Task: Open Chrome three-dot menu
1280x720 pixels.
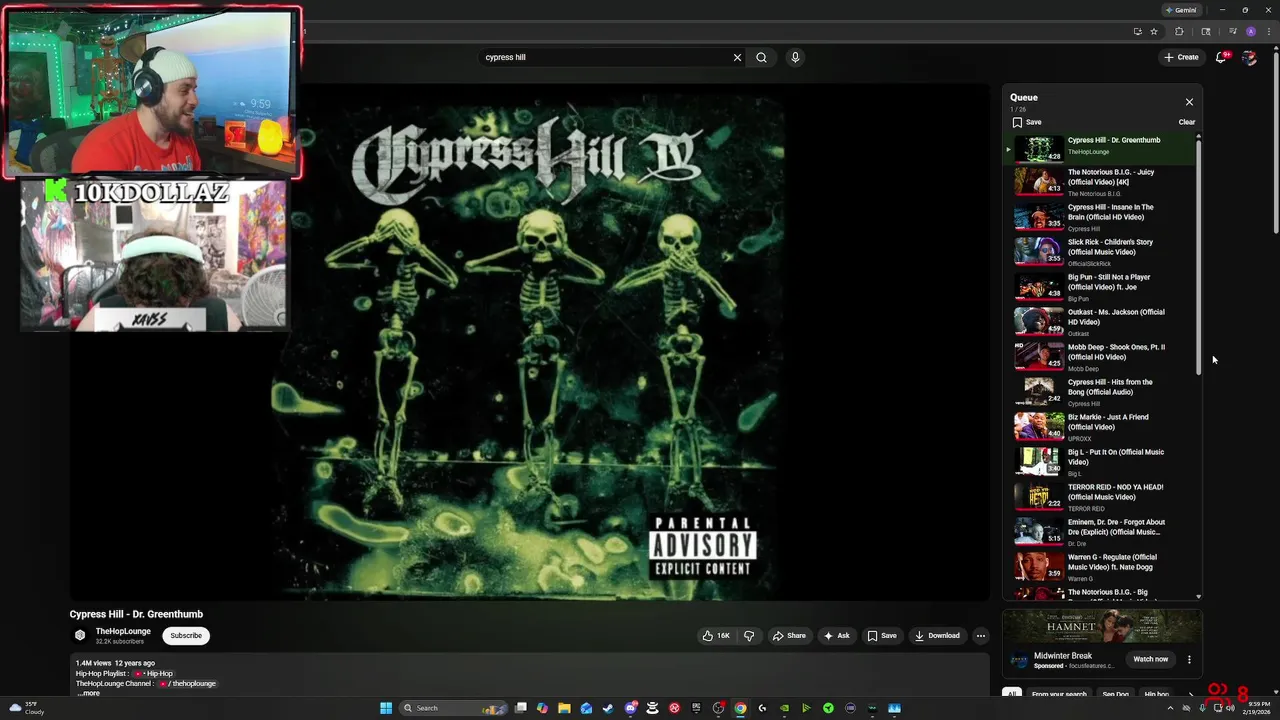Action: (1268, 32)
